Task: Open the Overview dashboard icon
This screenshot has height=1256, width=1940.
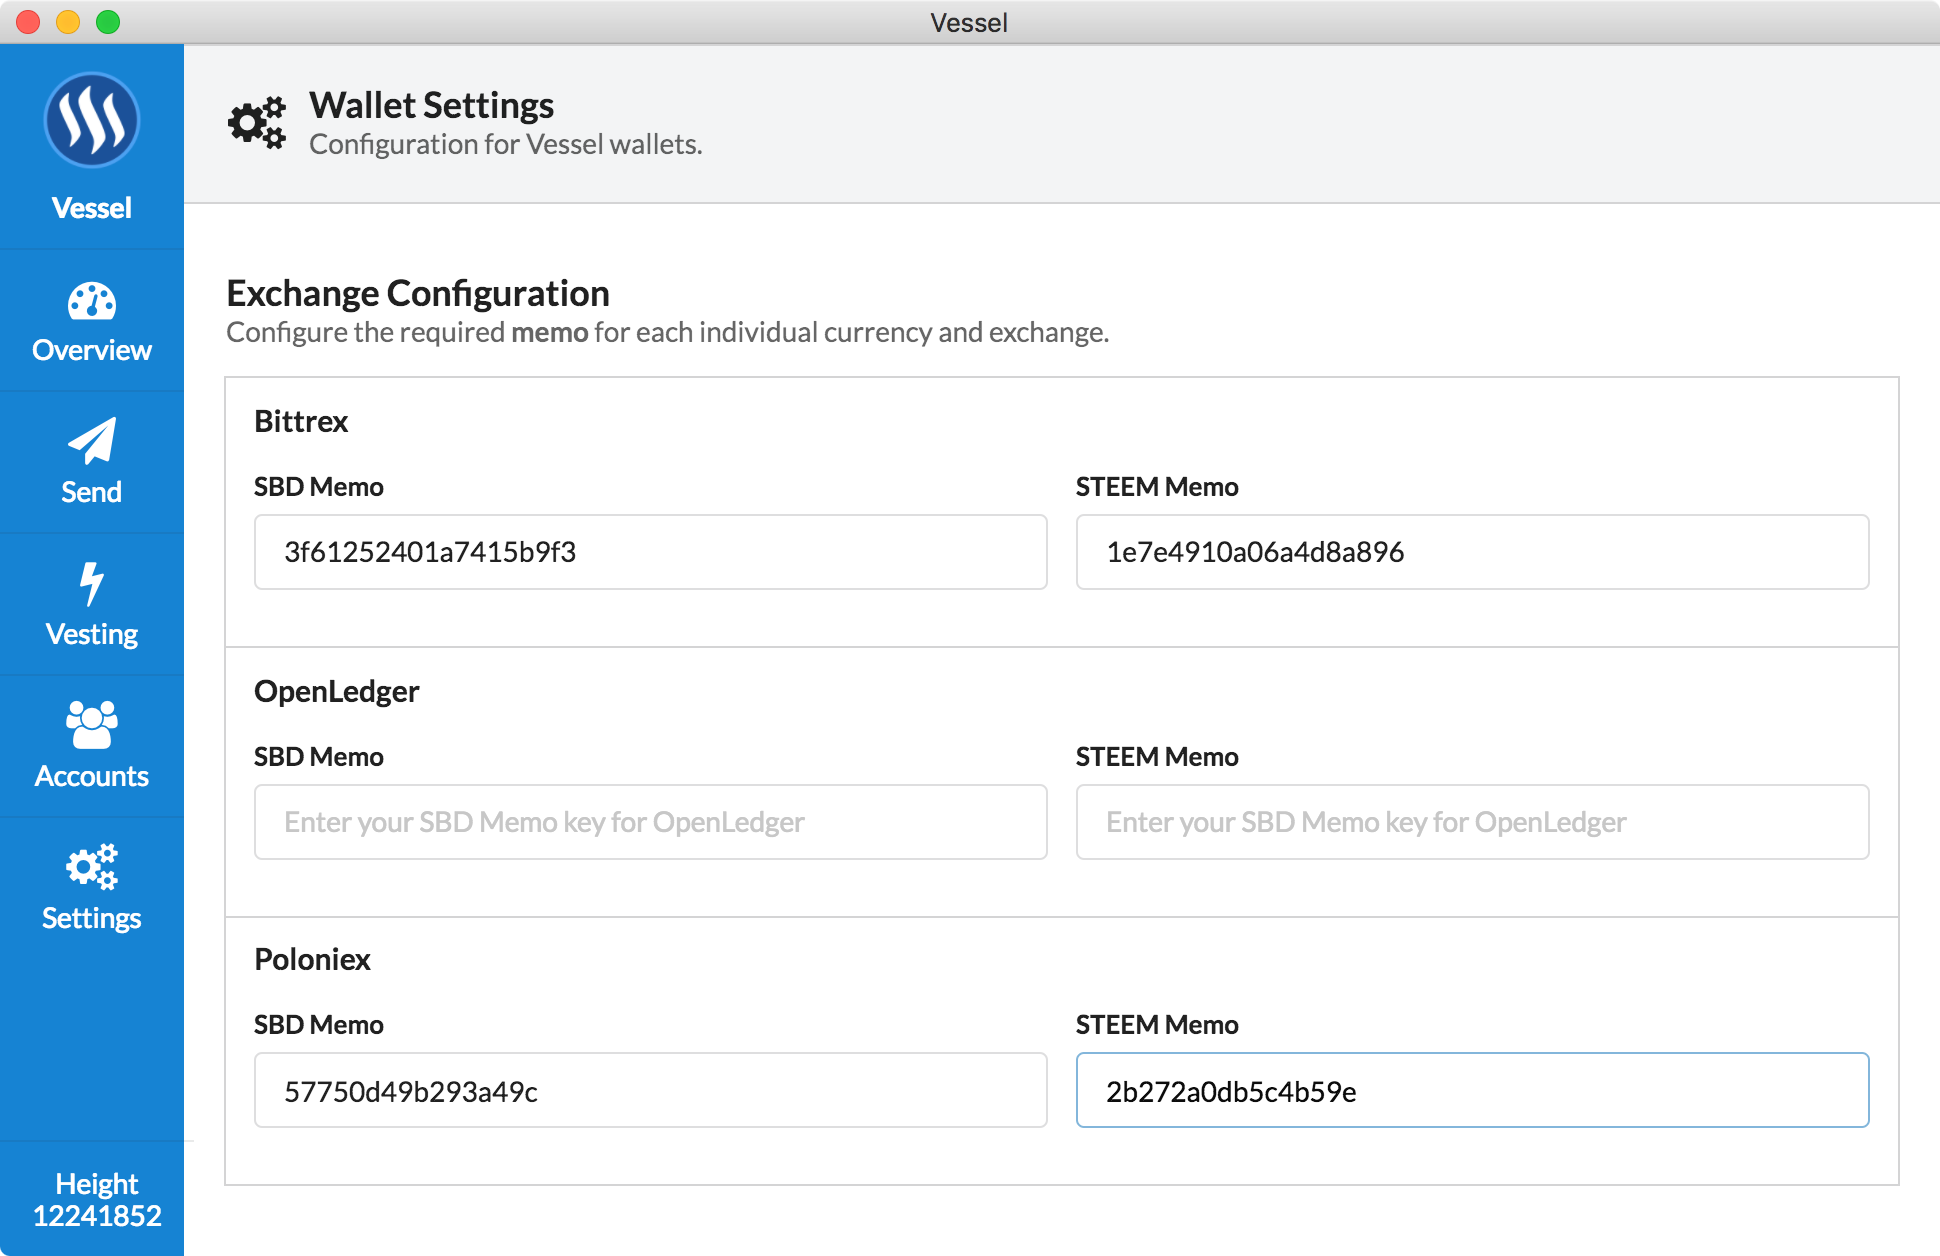Action: click(91, 302)
